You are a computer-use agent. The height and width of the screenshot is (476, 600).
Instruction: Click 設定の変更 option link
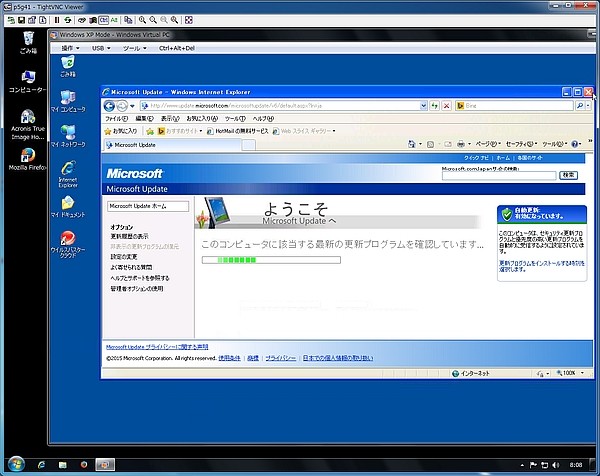(x=124, y=257)
